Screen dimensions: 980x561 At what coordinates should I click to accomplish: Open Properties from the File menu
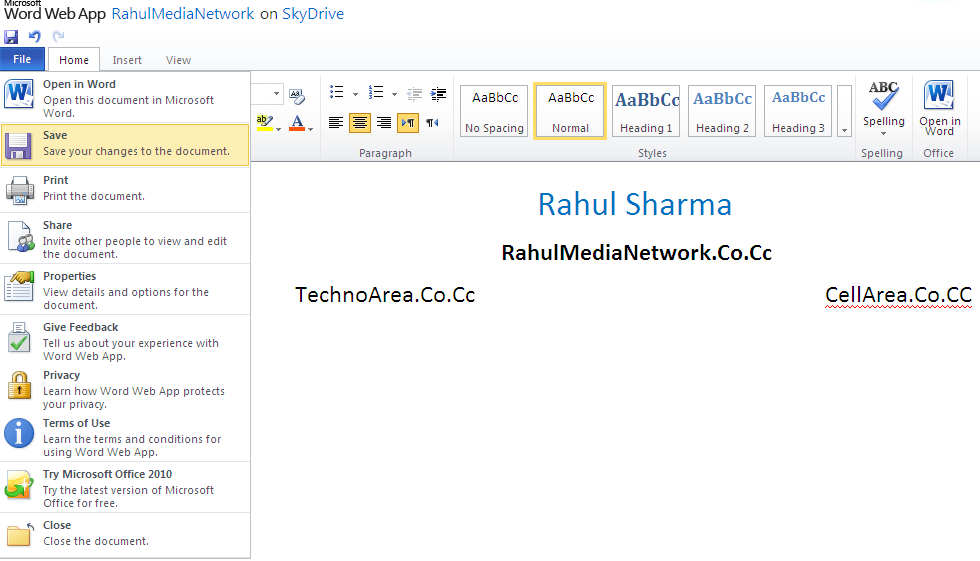pyautogui.click(x=125, y=290)
